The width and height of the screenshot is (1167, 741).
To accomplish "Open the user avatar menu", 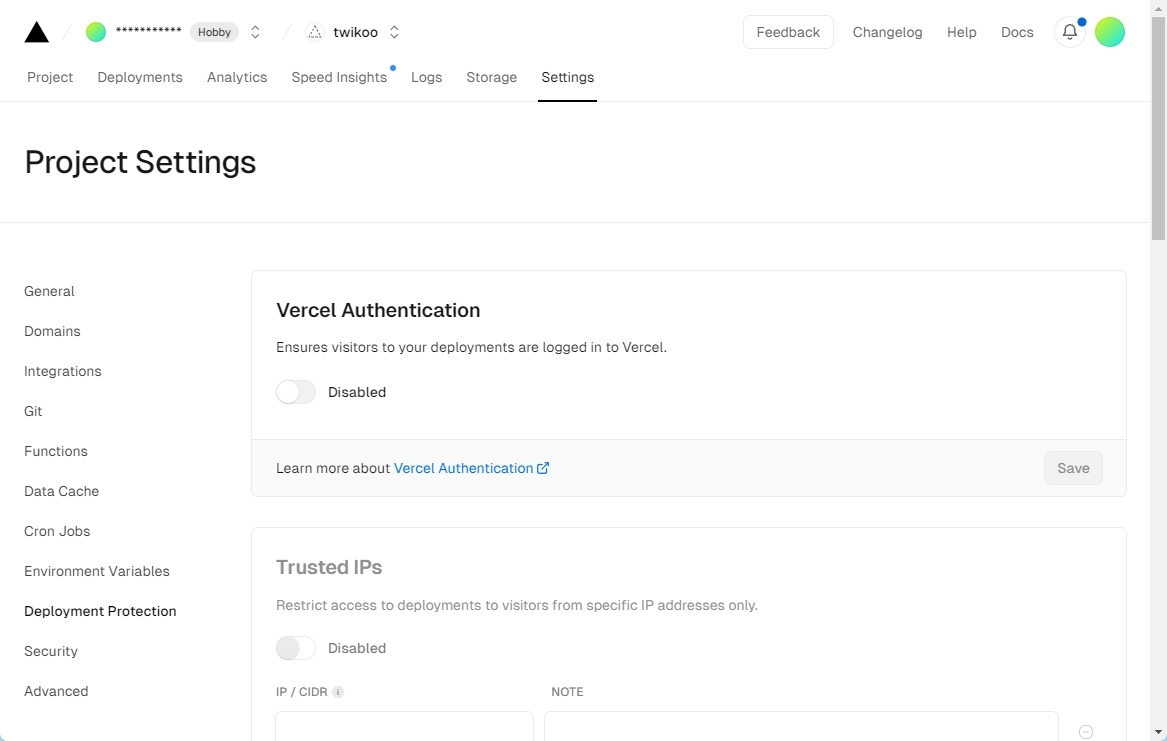I will 1110,32.
